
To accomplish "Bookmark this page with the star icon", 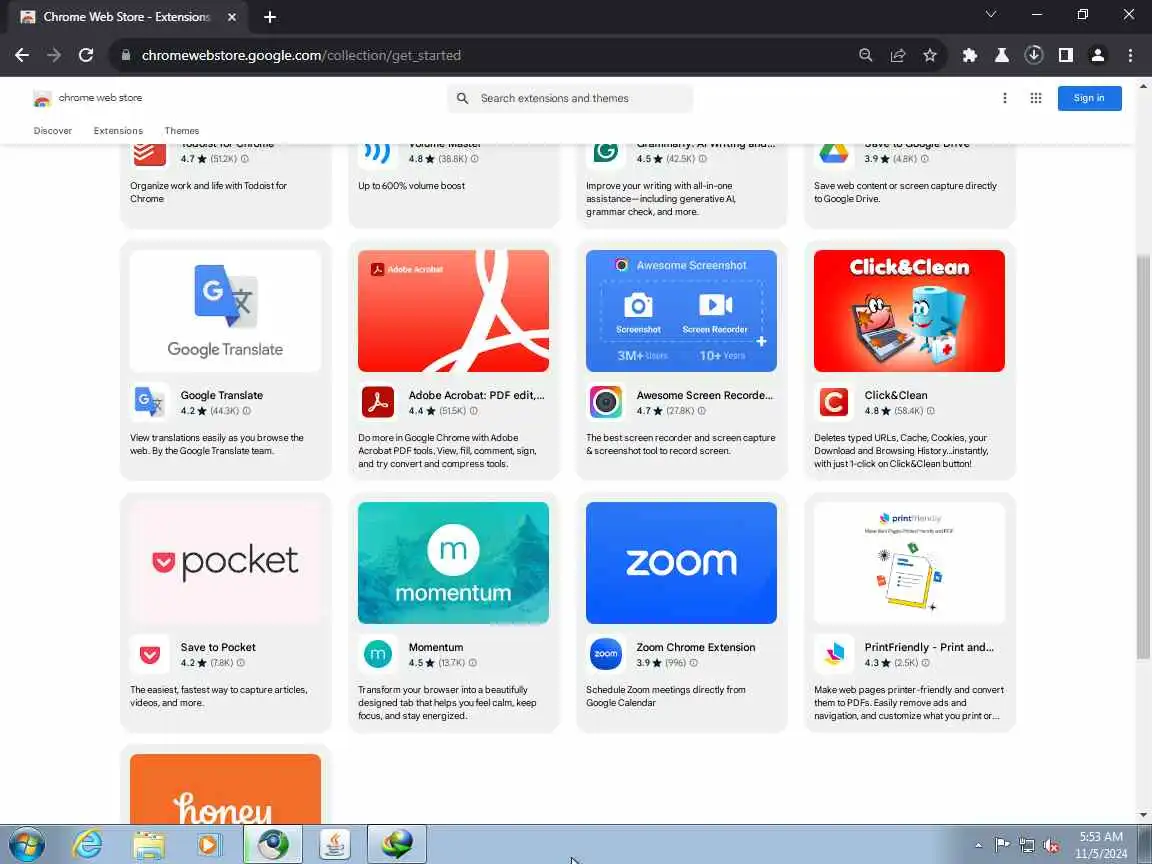I will (930, 55).
